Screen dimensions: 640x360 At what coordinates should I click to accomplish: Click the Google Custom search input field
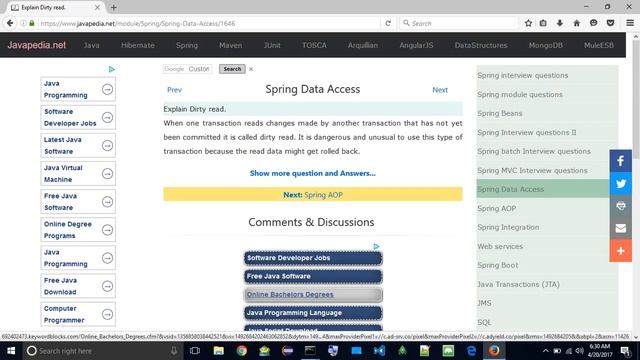[187, 69]
